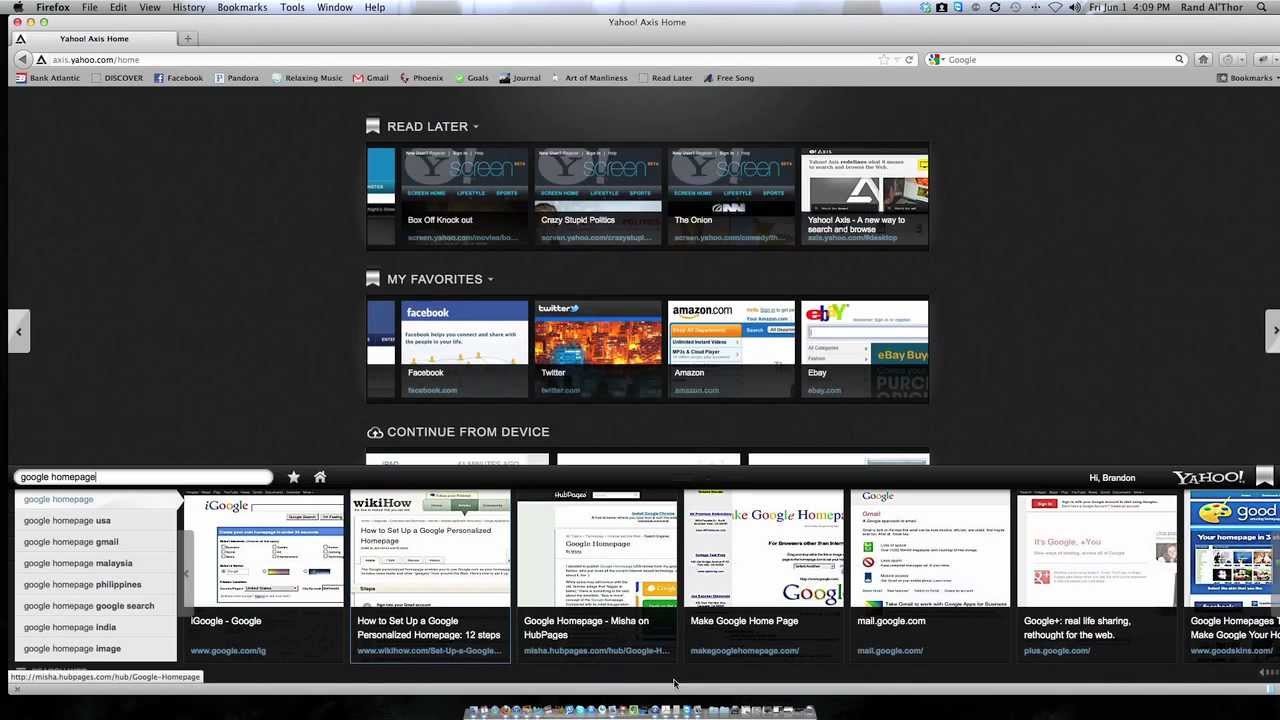This screenshot has height=720, width=1280.
Task: Click the Yahoo! logo in Axis bar
Action: point(1208,477)
